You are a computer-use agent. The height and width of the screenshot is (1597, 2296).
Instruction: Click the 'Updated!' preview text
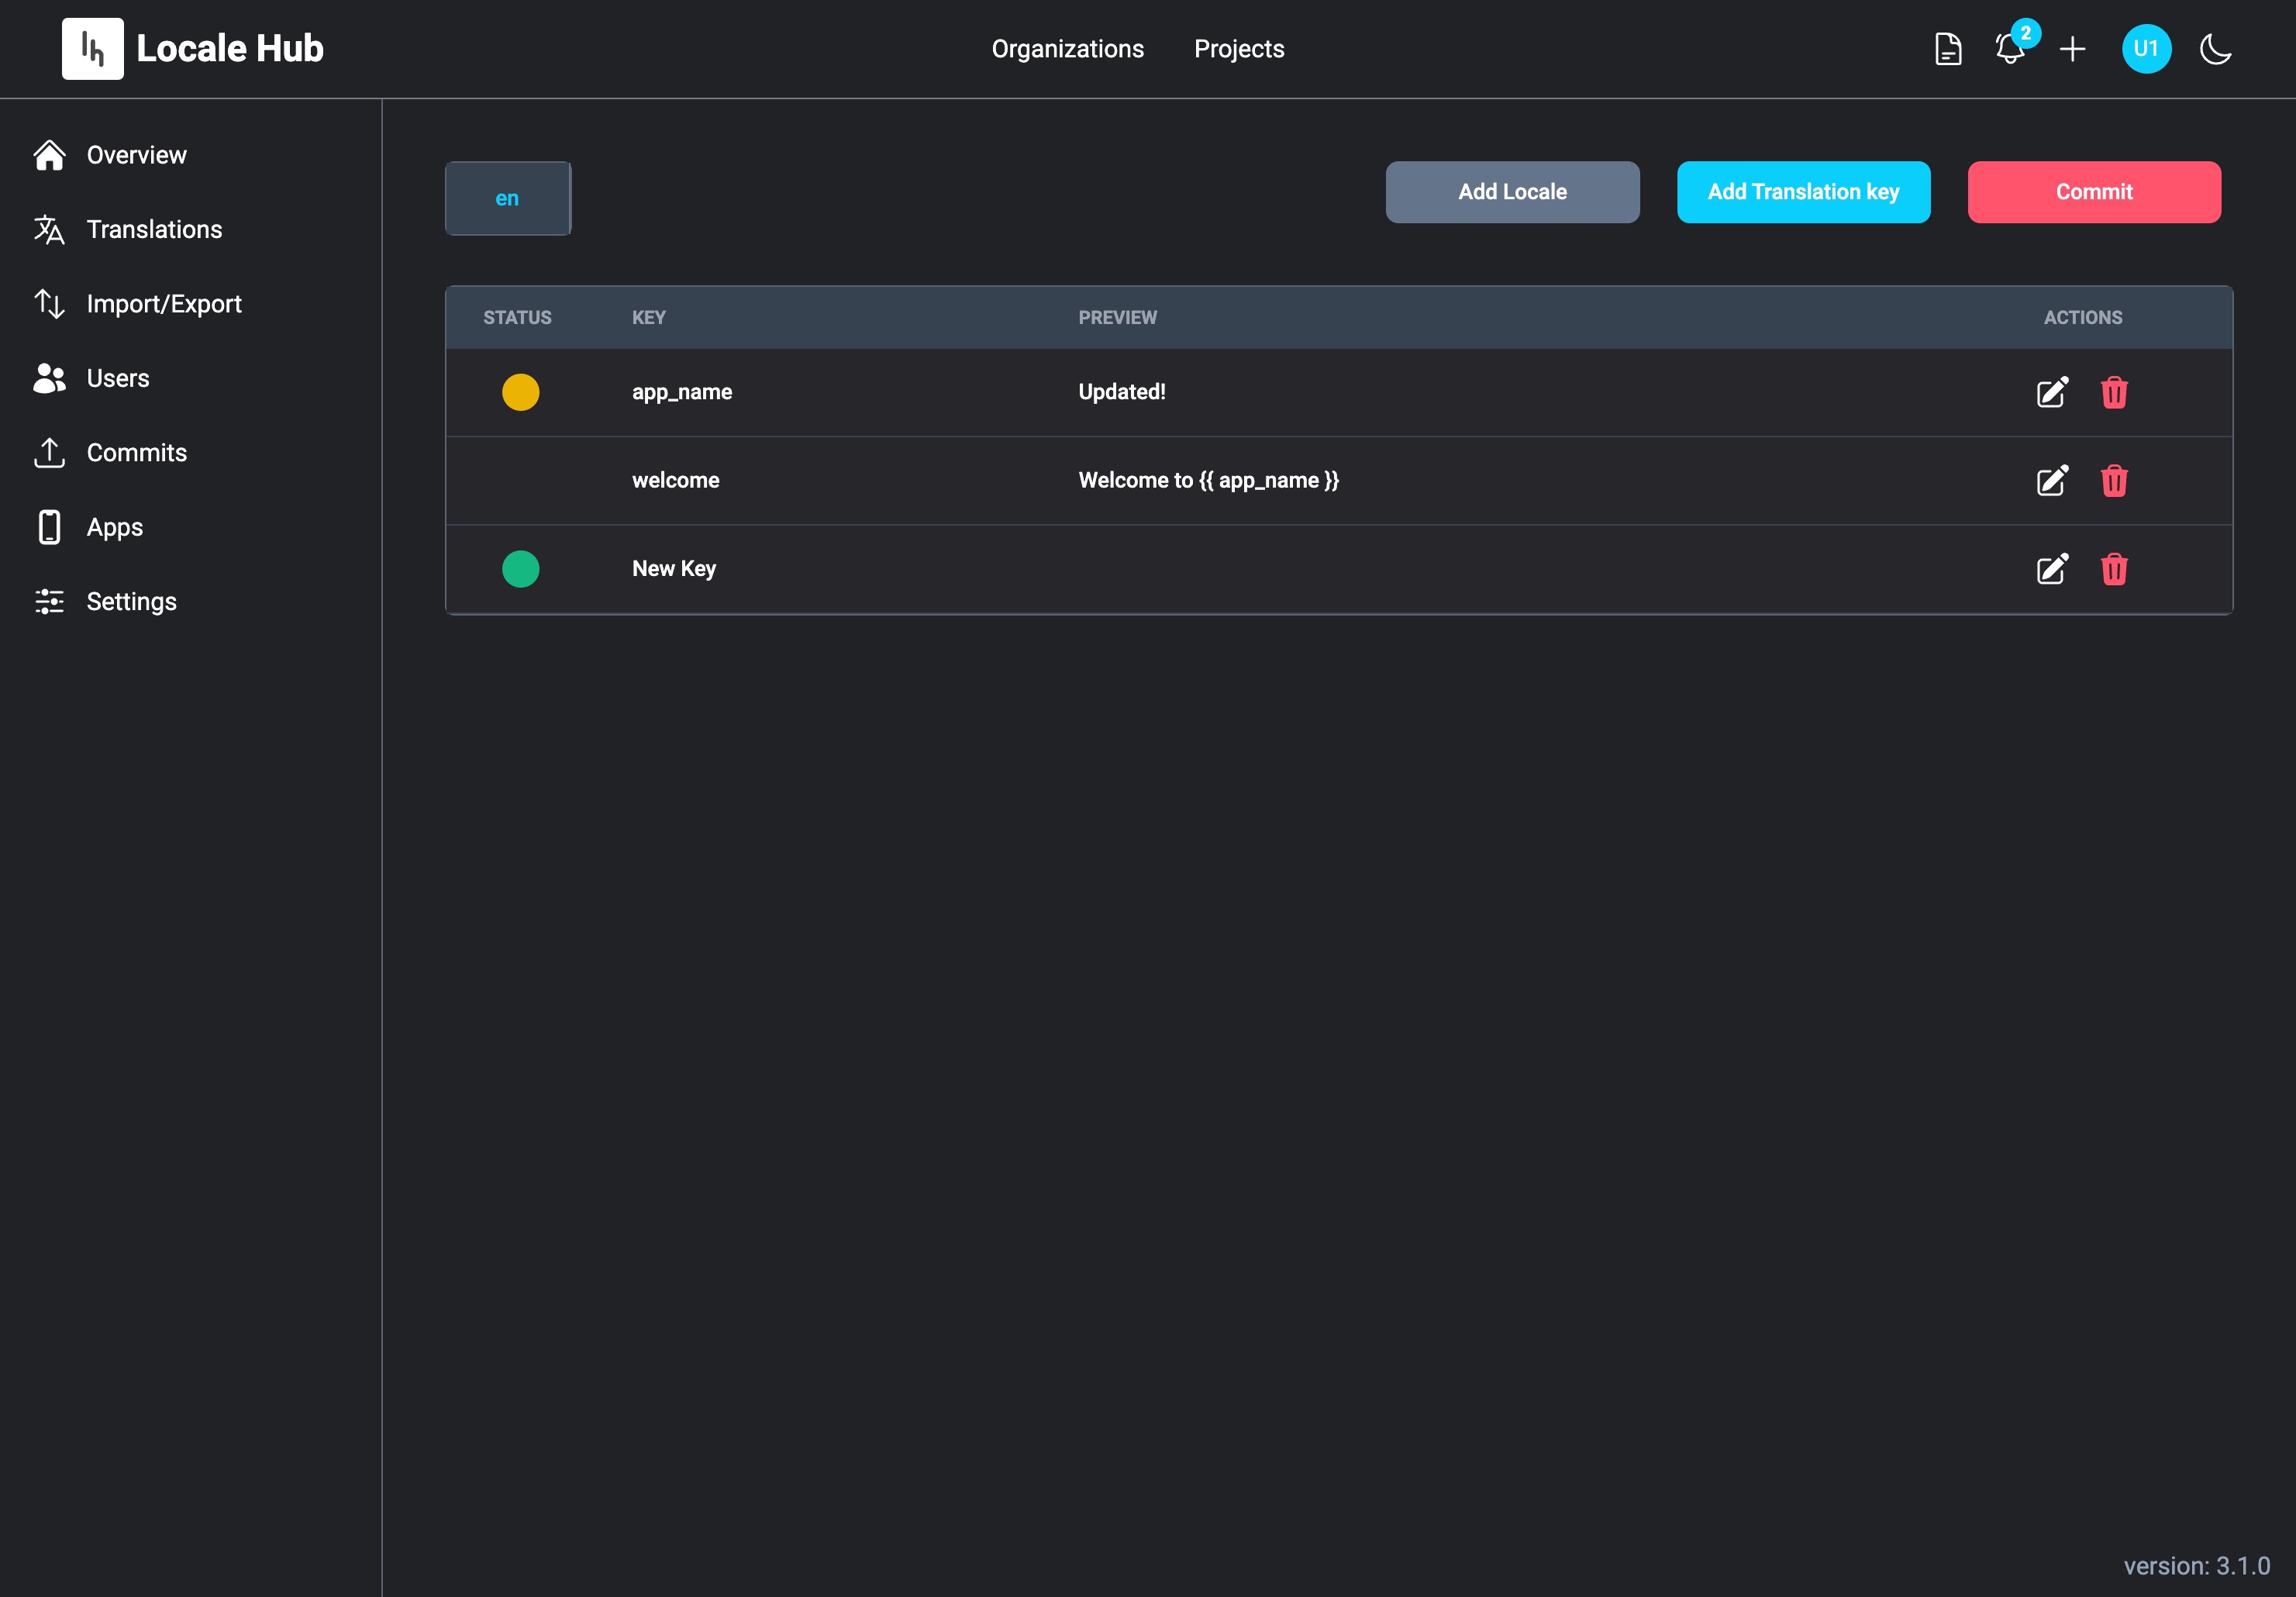tap(1122, 392)
